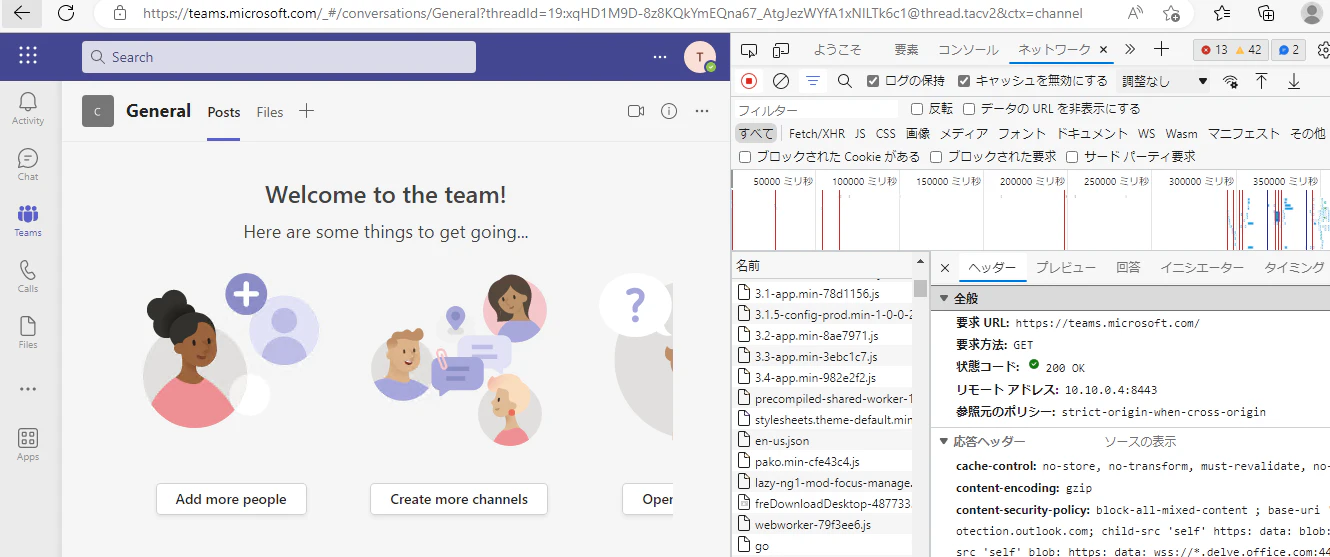Image resolution: width=1330 pixels, height=557 pixels.
Task: Stop recording network log red button
Action: [749, 81]
